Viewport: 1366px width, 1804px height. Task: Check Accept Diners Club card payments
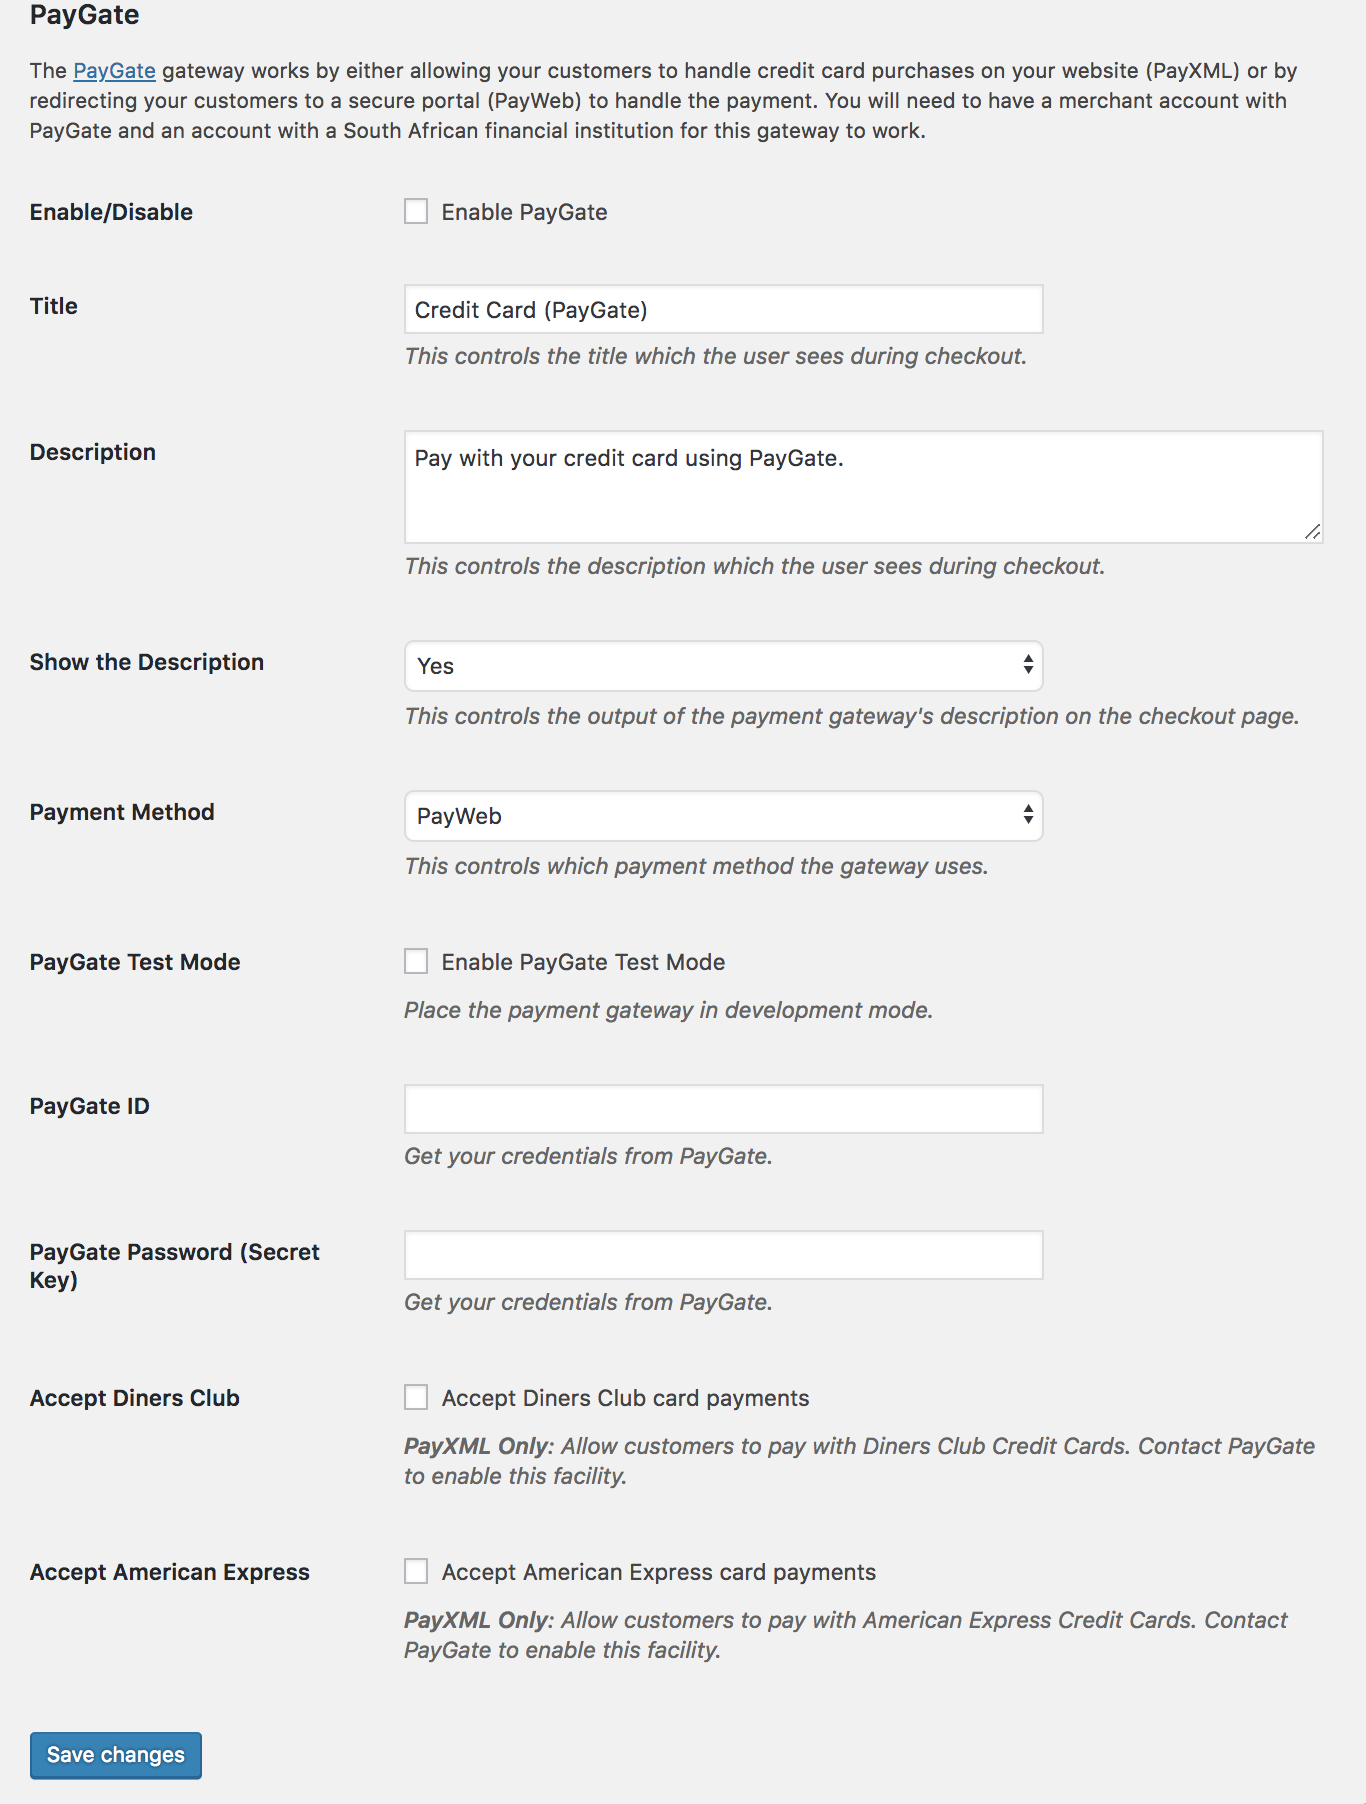tap(416, 1397)
